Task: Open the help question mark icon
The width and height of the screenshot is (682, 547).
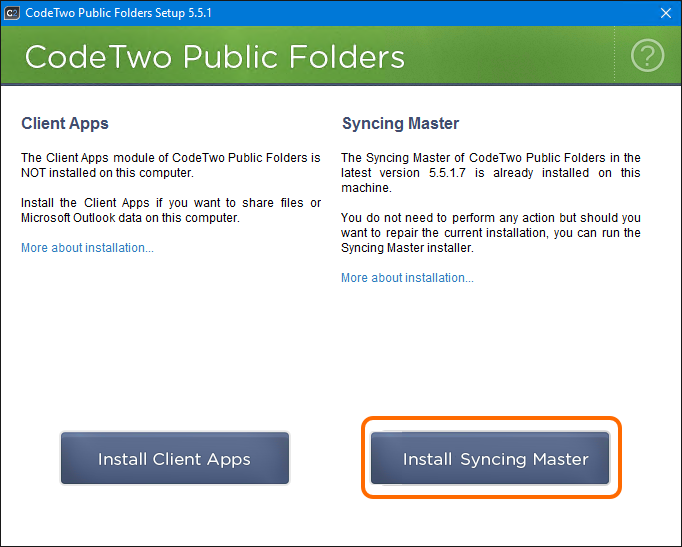Action: click(x=647, y=55)
